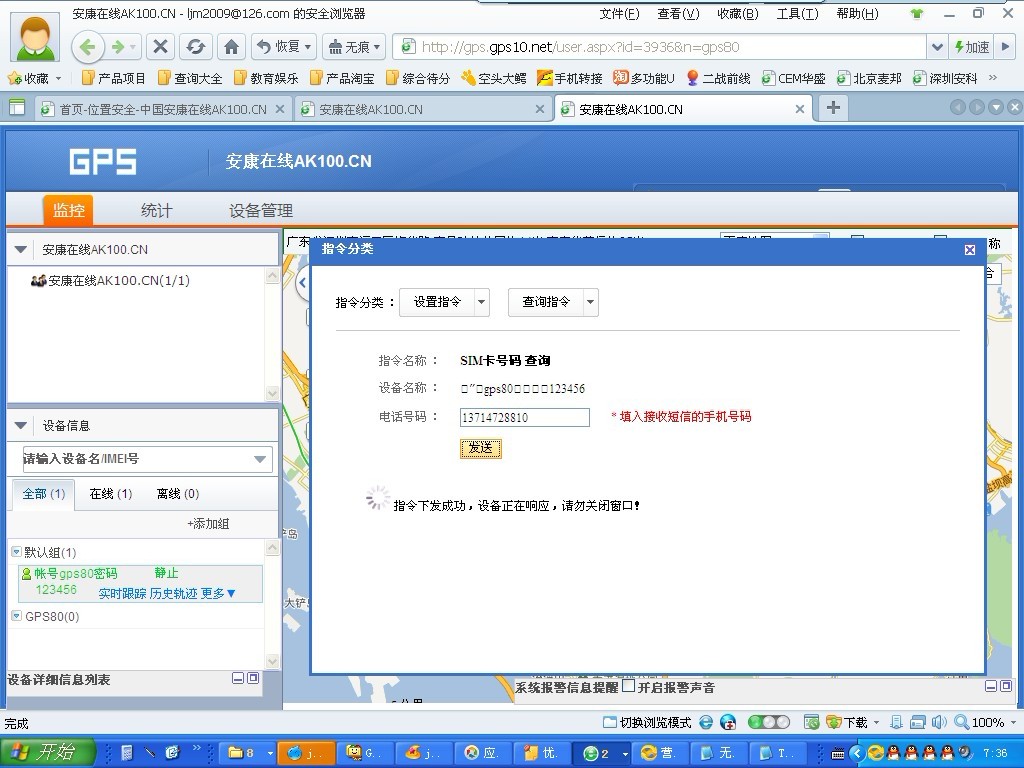This screenshot has height=768, width=1024.
Task: Click the browser forward arrow button
Action: coord(118,47)
